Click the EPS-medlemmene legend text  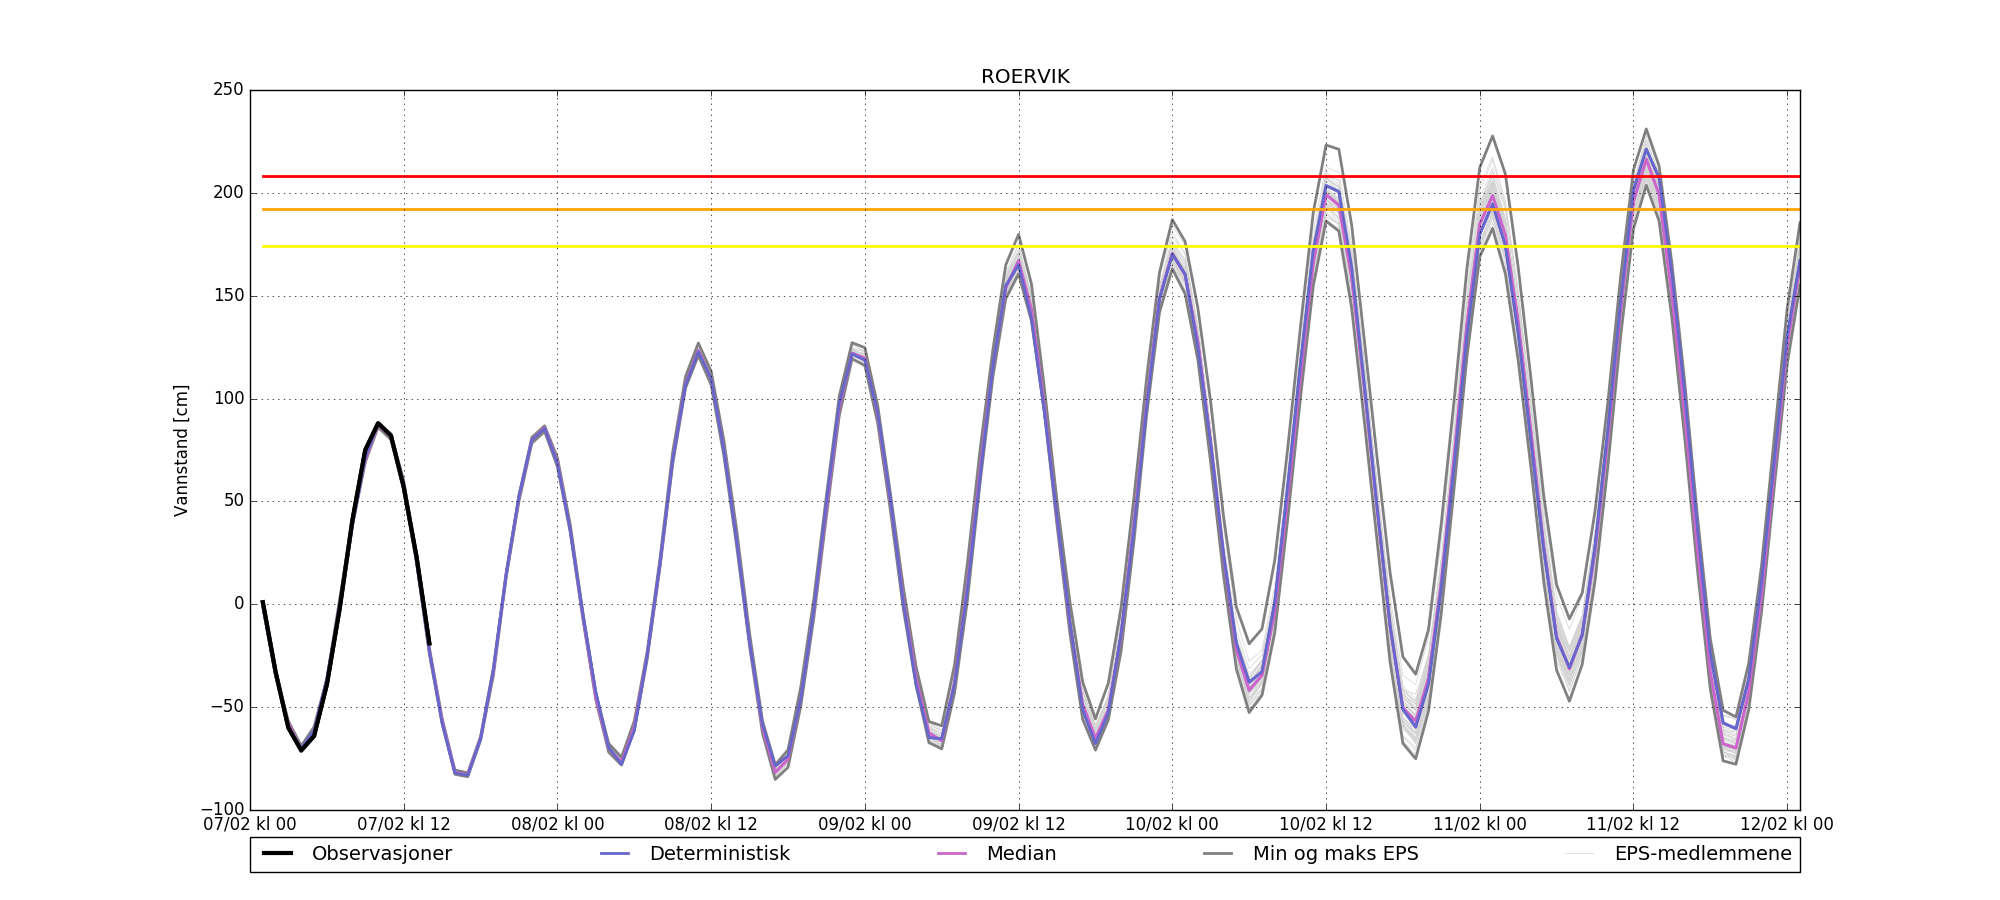pyautogui.click(x=1702, y=854)
